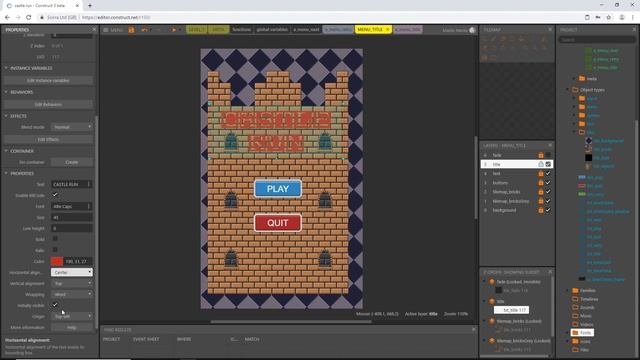
Task: Toggle visibility checkbox of fade layer
Action: tap(548, 155)
